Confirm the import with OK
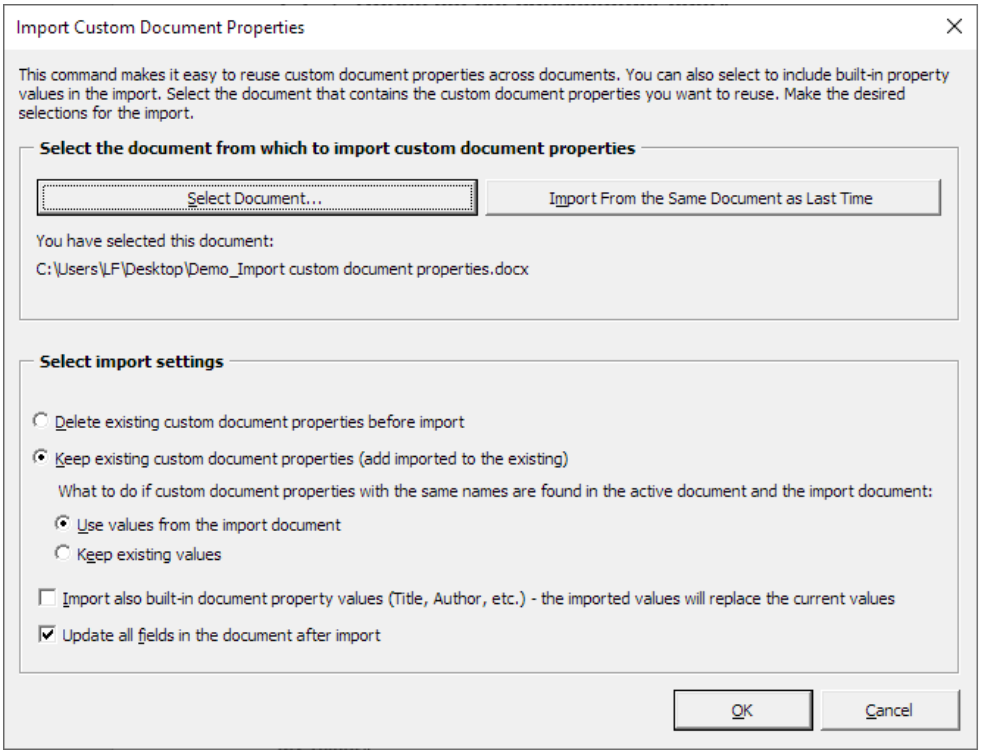The image size is (984, 753). (742, 710)
